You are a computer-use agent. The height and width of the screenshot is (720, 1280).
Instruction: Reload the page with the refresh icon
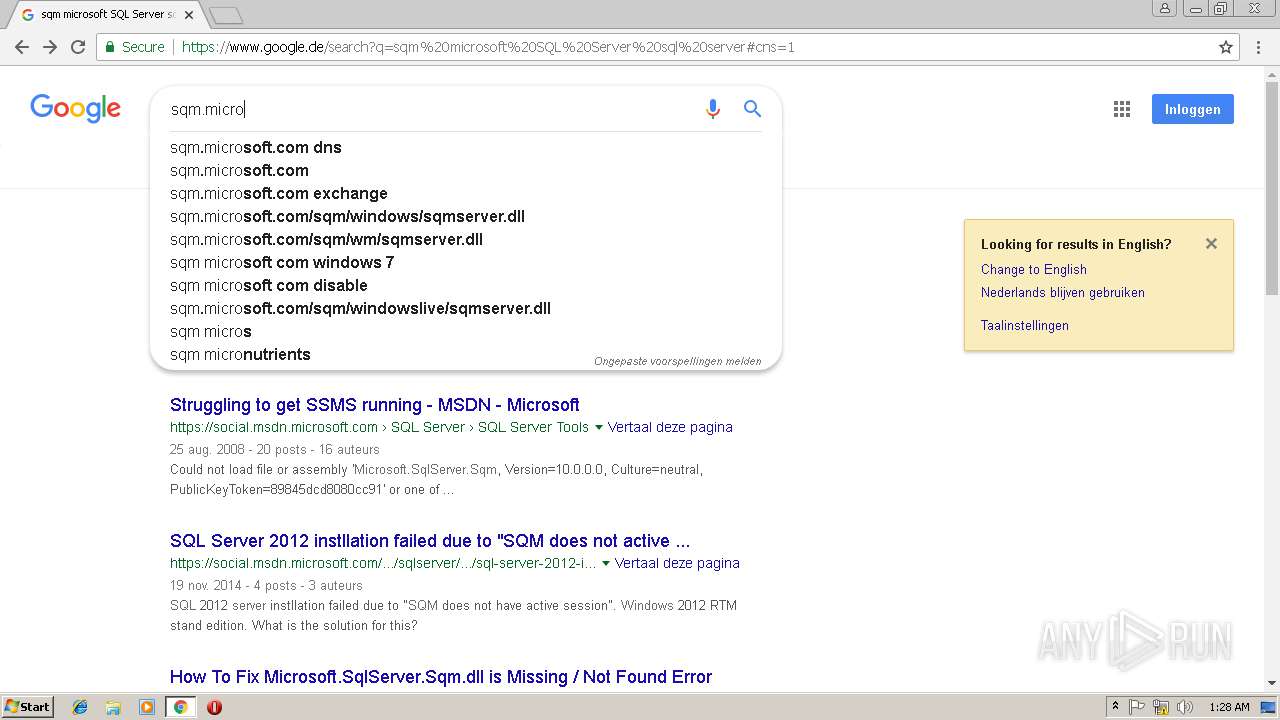pos(78,47)
